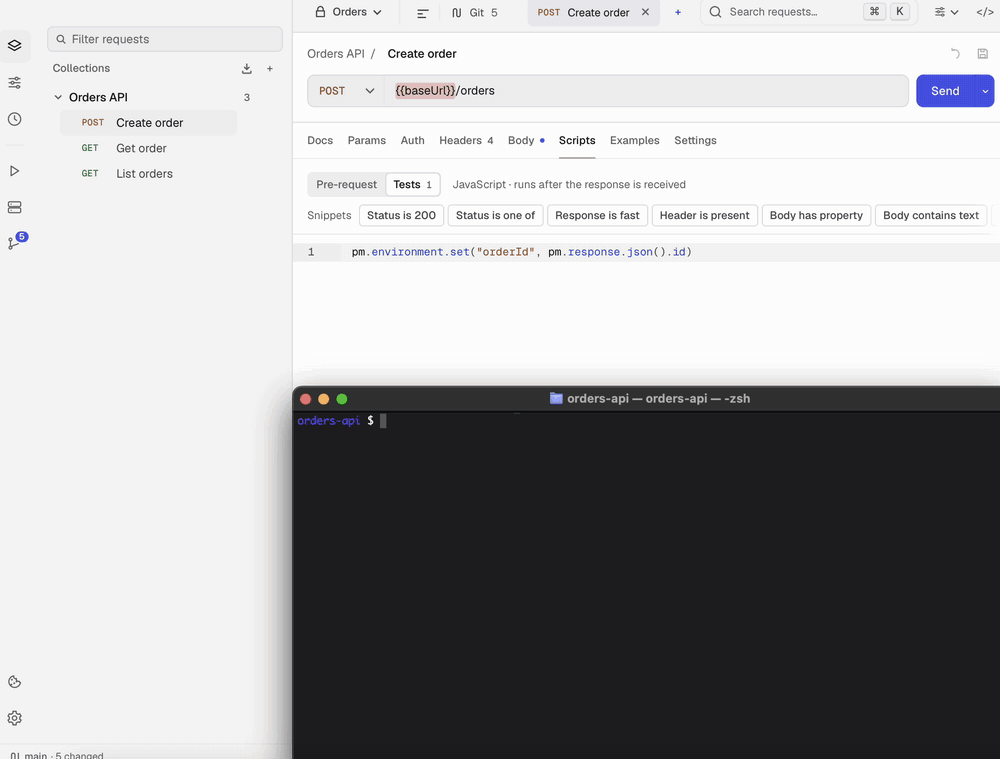Click line 1 of the test script editor

point(646,252)
